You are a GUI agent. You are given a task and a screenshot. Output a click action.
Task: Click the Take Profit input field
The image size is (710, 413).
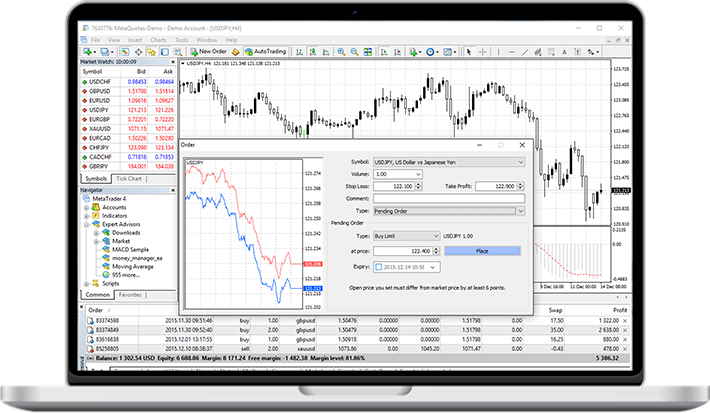(499, 186)
